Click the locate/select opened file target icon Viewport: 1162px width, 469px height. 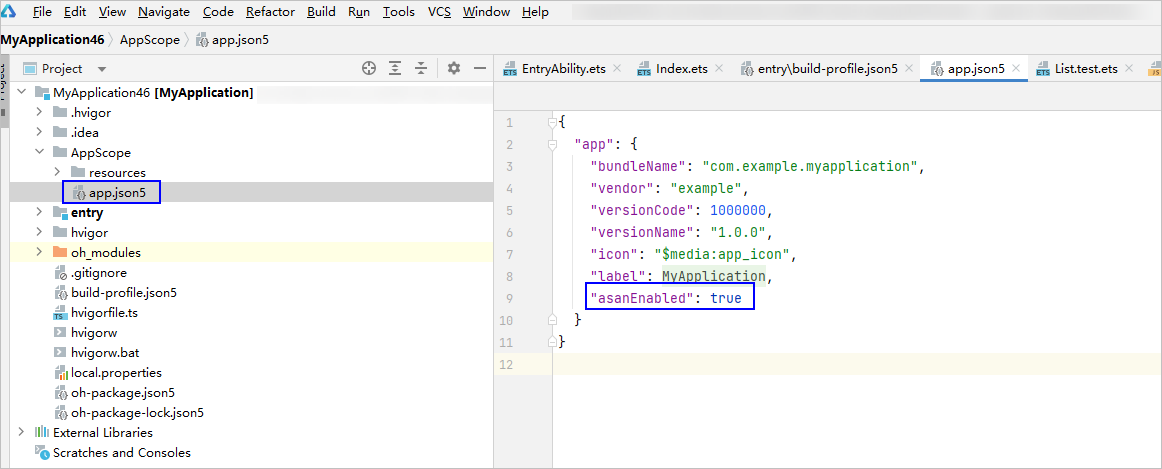click(369, 68)
